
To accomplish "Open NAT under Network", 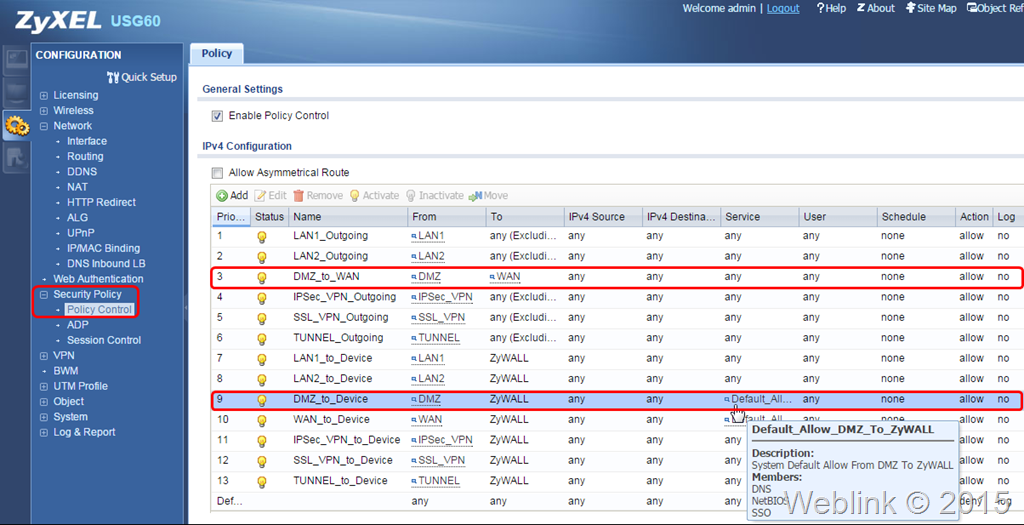I will [x=77, y=187].
